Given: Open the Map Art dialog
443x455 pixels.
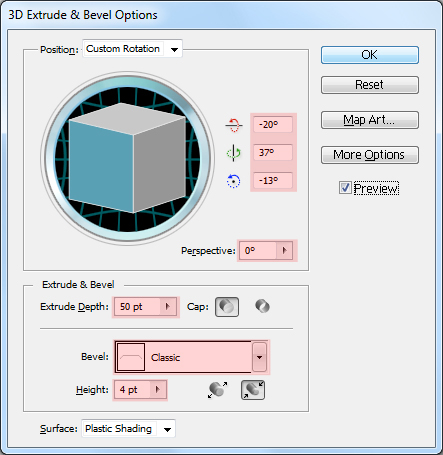Looking at the screenshot, I should coord(370,120).
